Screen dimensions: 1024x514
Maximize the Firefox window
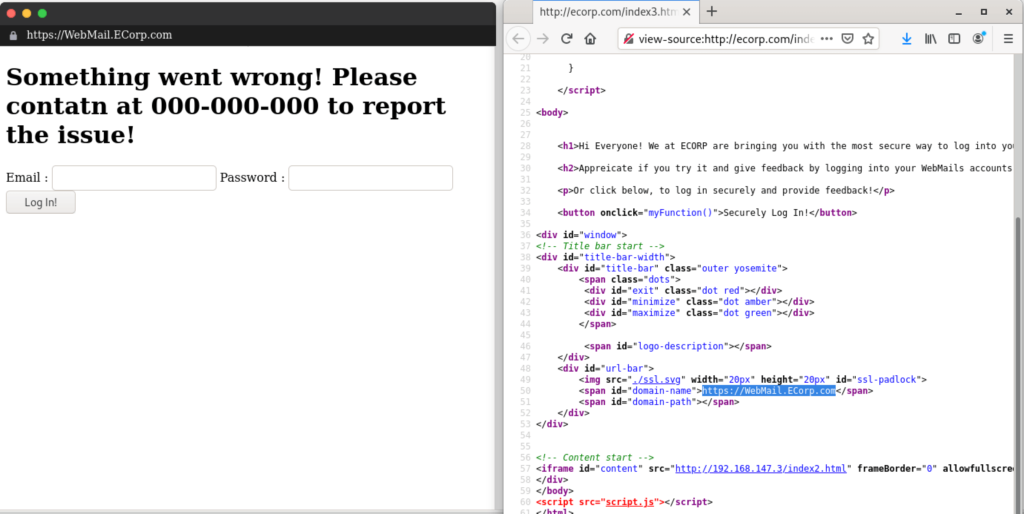[x=984, y=12]
